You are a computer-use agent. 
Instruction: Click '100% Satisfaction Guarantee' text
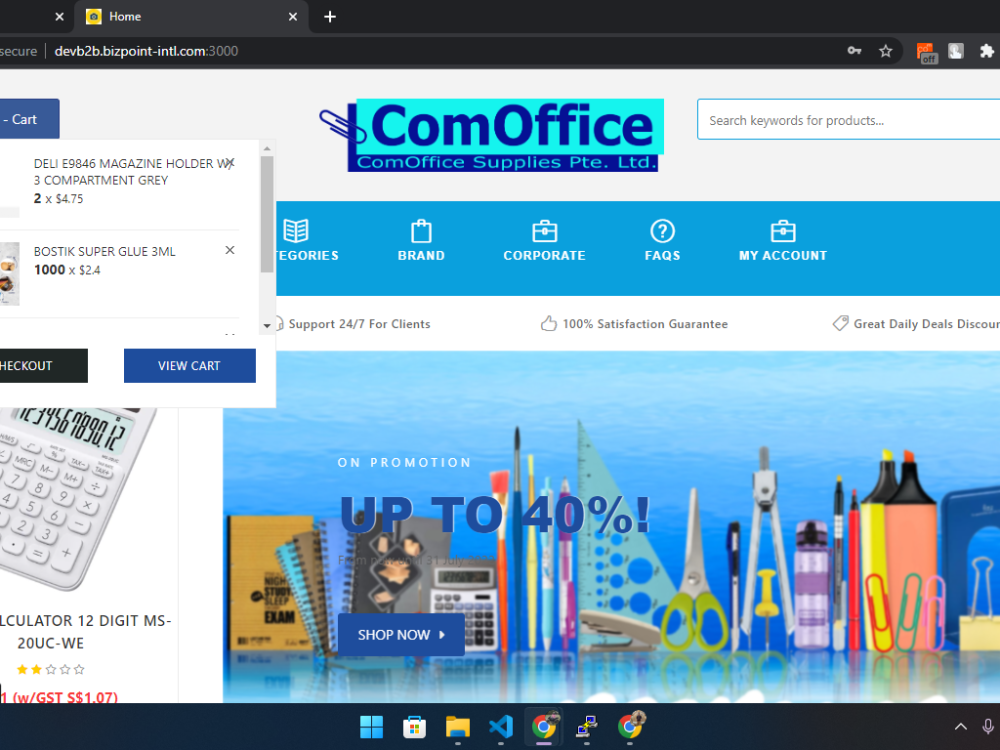tap(645, 324)
